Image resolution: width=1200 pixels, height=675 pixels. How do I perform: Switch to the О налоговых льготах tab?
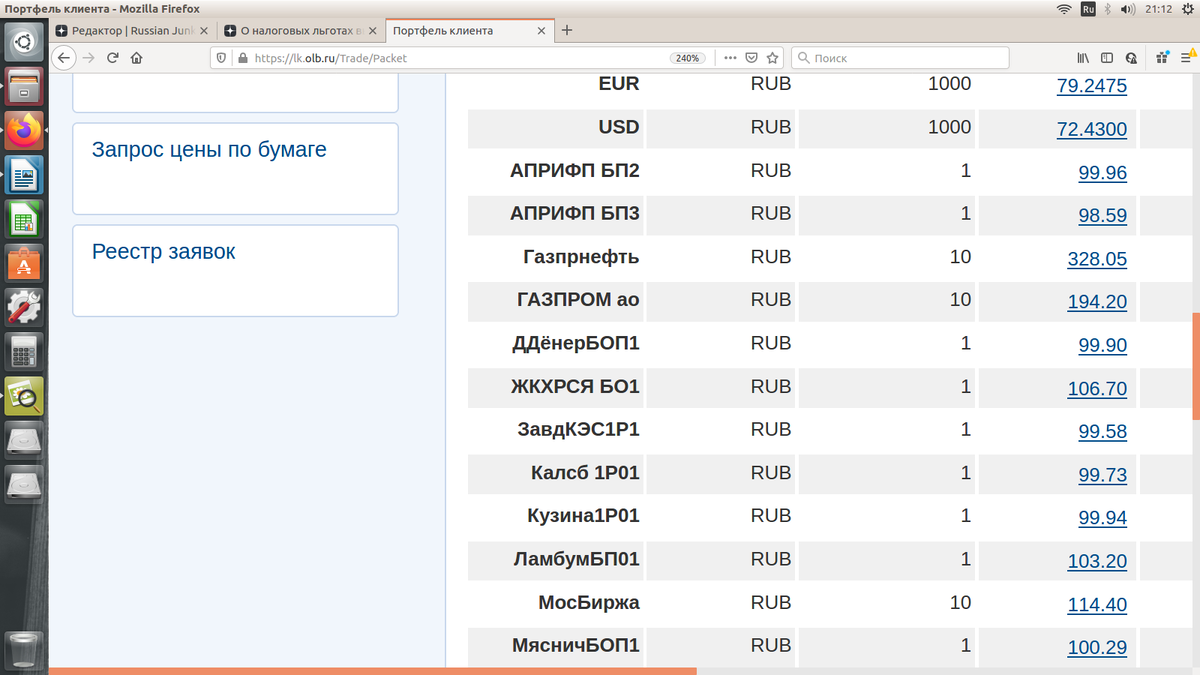(302, 31)
